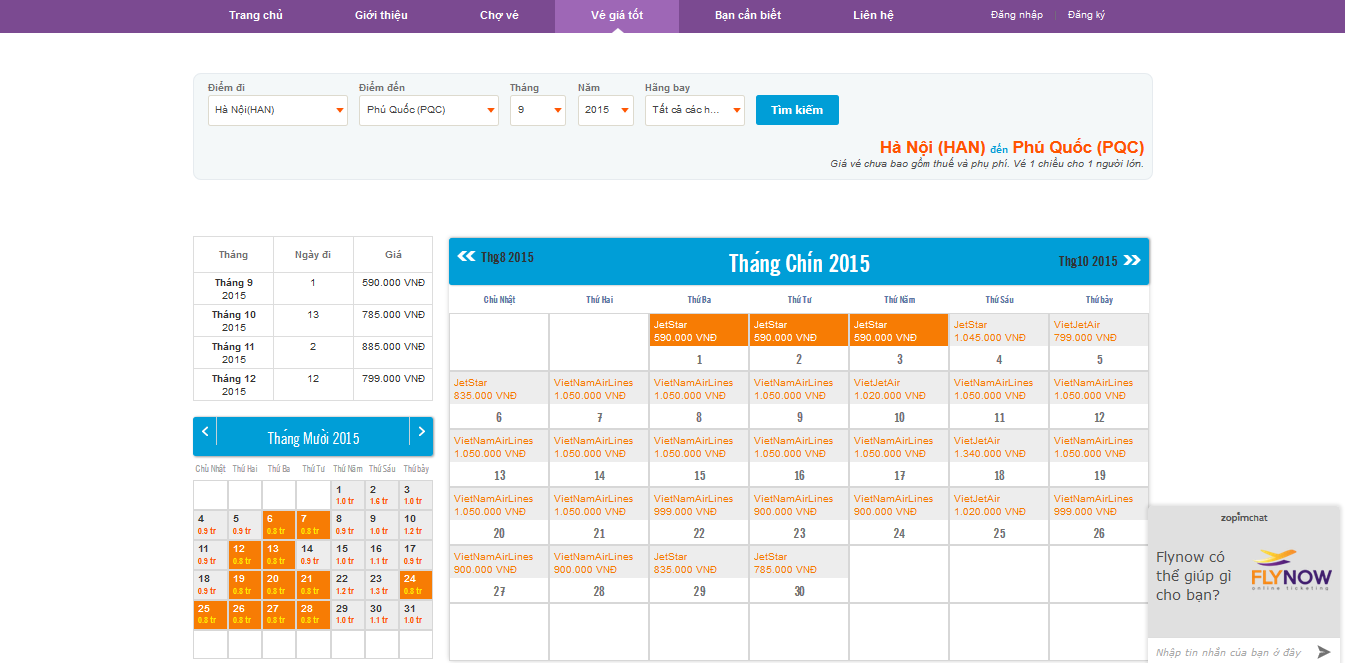Click the small calendar next arrow
This screenshot has height=663, width=1345.
pos(421,432)
